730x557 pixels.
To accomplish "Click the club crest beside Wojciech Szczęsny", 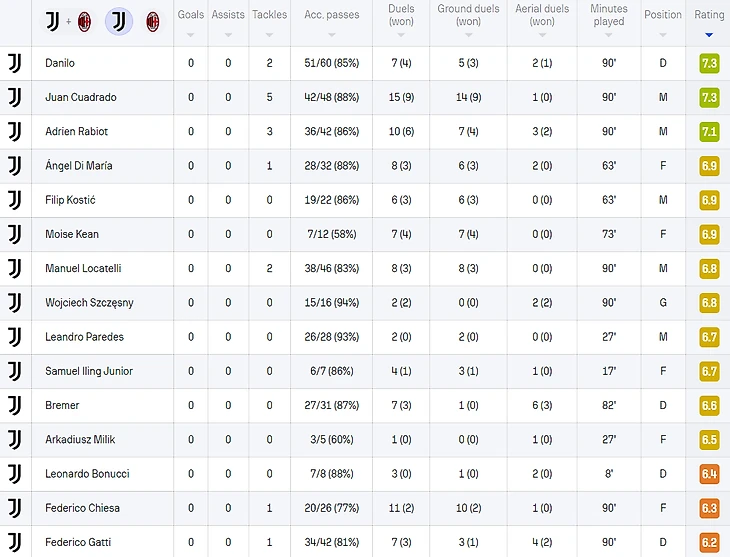I will point(14,302).
